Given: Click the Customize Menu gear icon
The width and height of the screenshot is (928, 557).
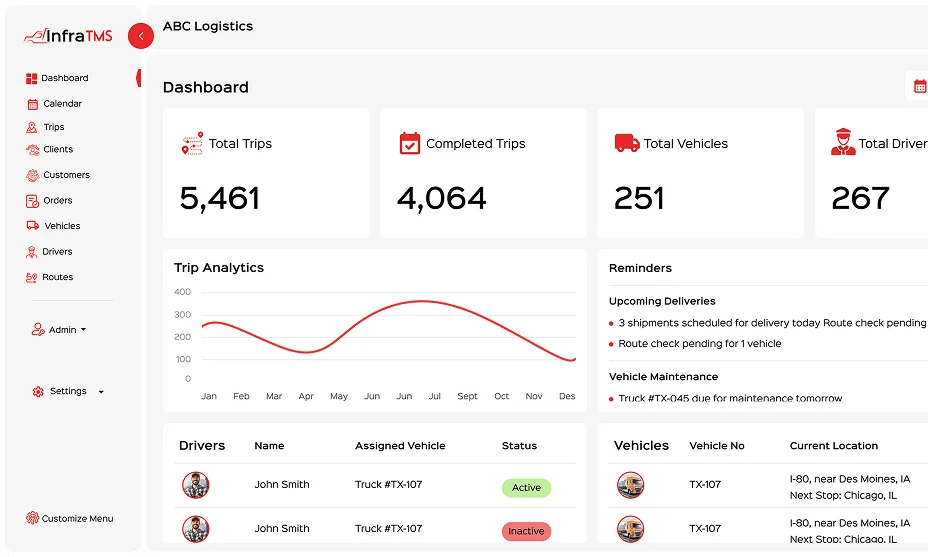Looking at the screenshot, I should 32,518.
